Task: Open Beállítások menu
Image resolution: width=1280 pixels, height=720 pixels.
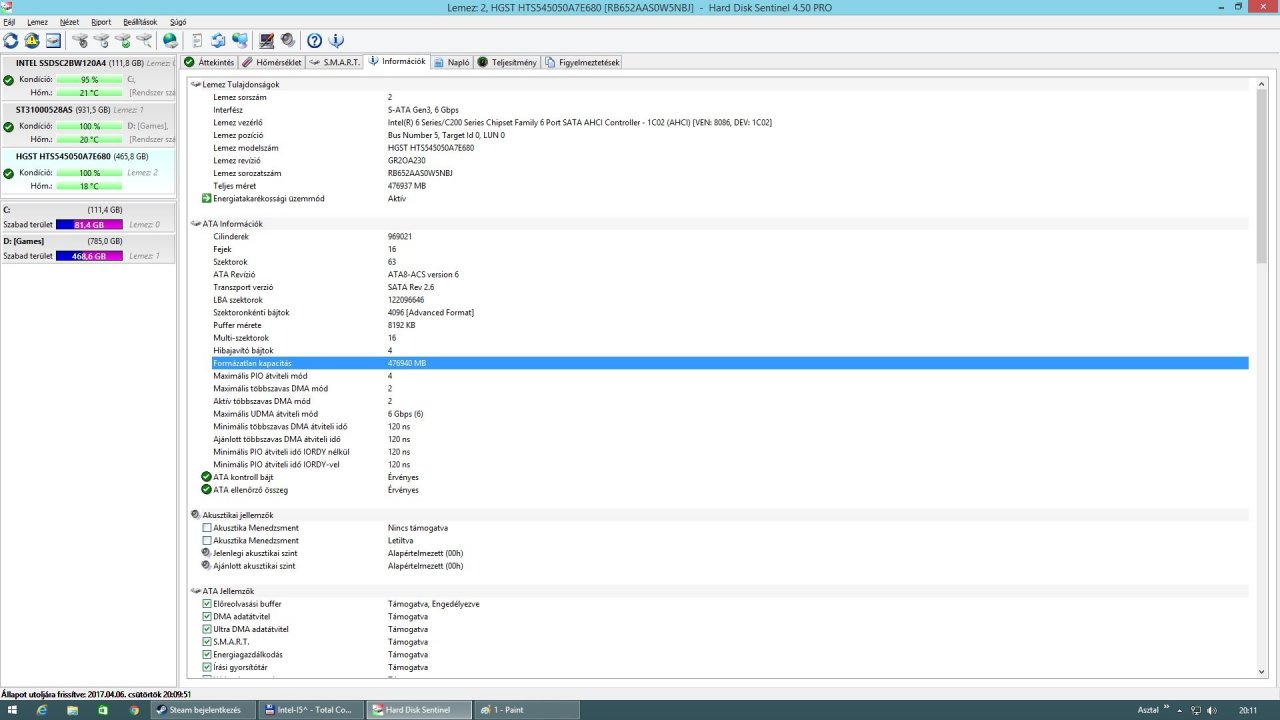Action: coord(140,21)
